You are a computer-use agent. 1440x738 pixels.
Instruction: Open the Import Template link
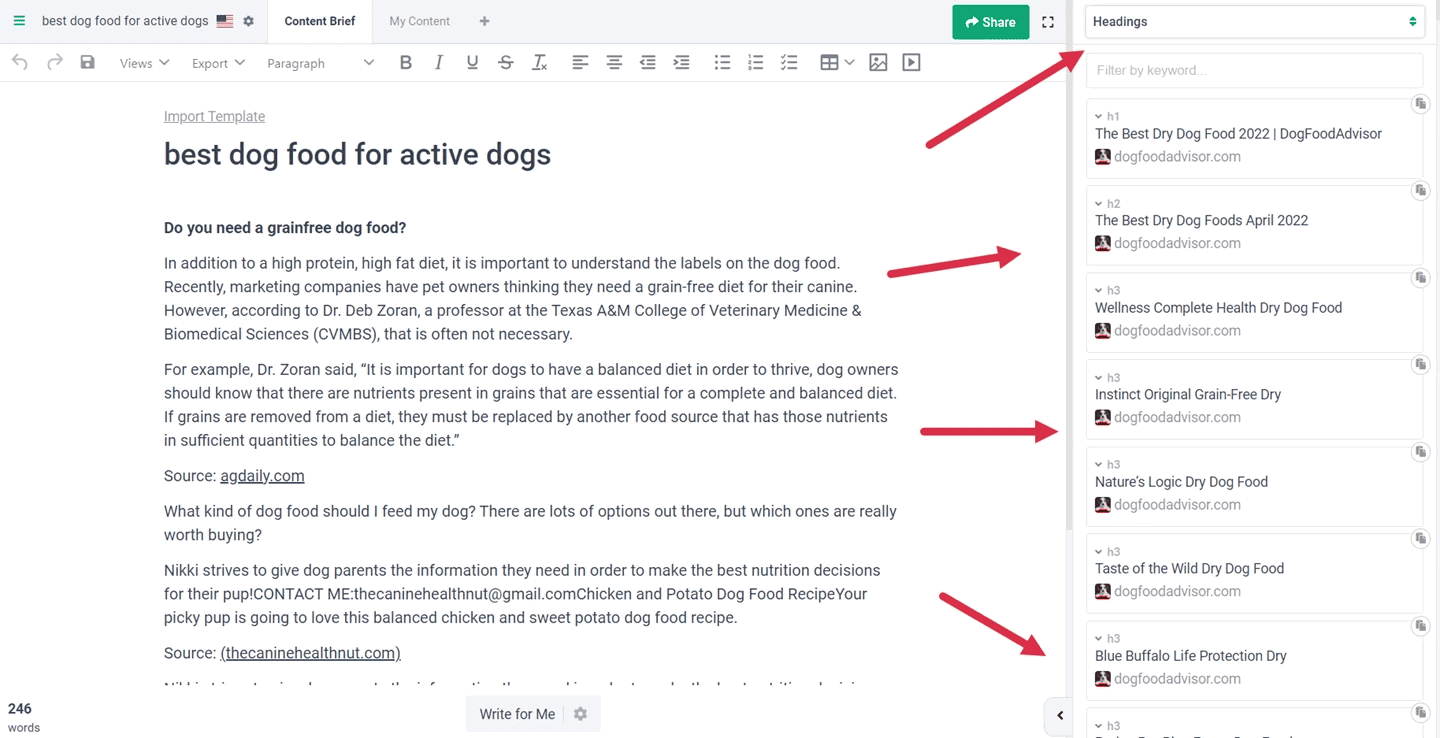(x=214, y=116)
